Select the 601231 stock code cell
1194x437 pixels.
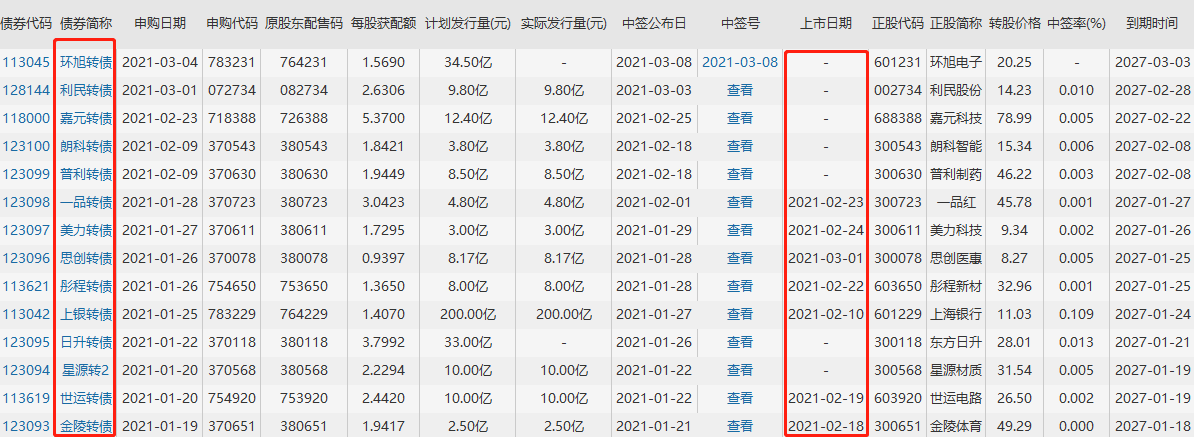click(x=897, y=62)
